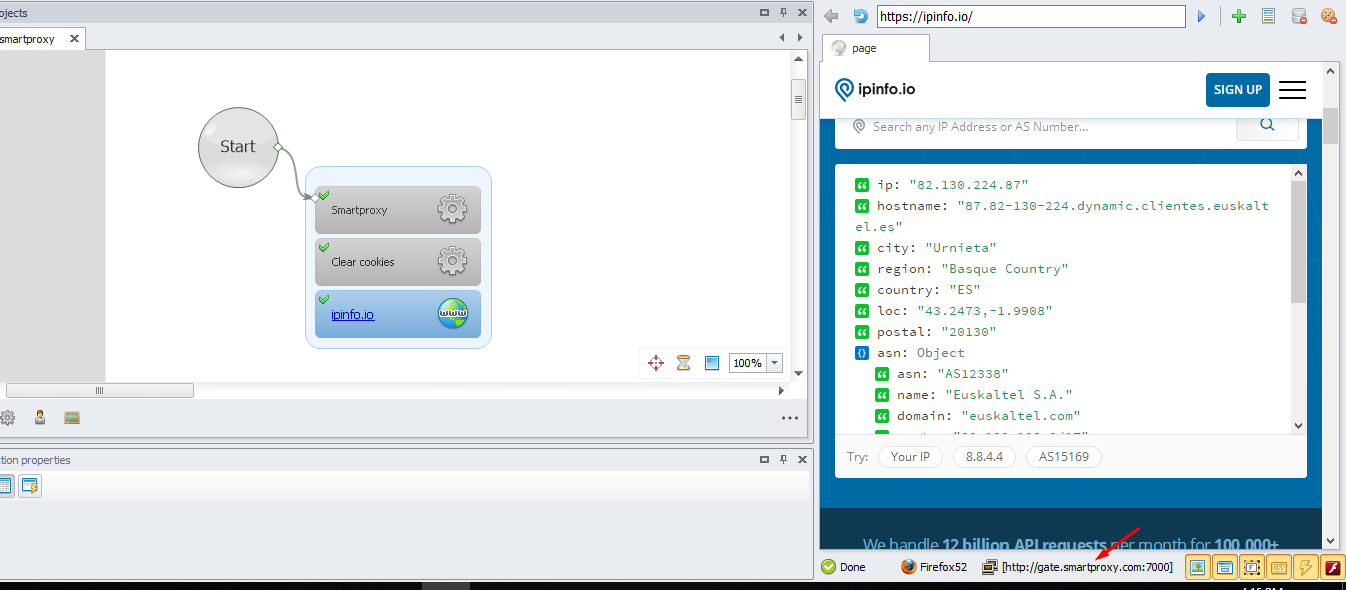Click the three dots overflow icon

click(x=790, y=418)
